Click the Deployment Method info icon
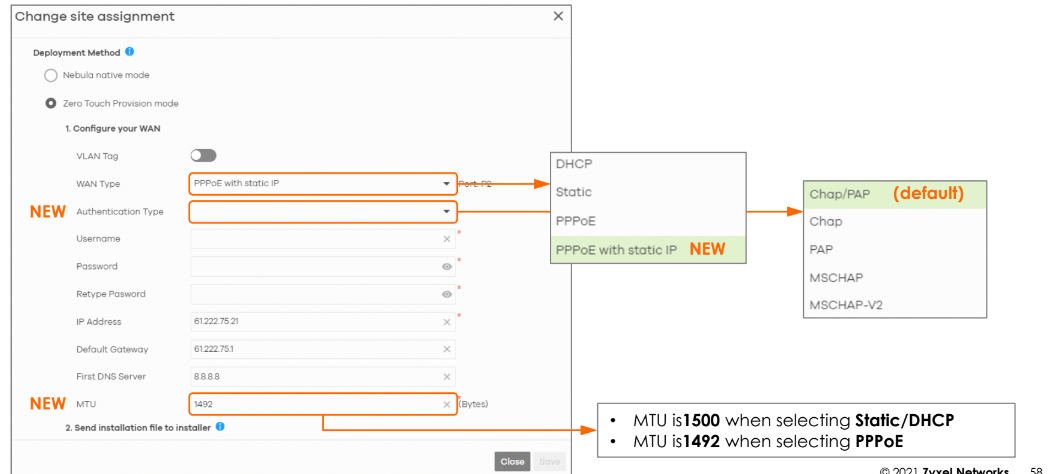Image resolution: width=1052 pixels, height=474 pixels. [130, 53]
